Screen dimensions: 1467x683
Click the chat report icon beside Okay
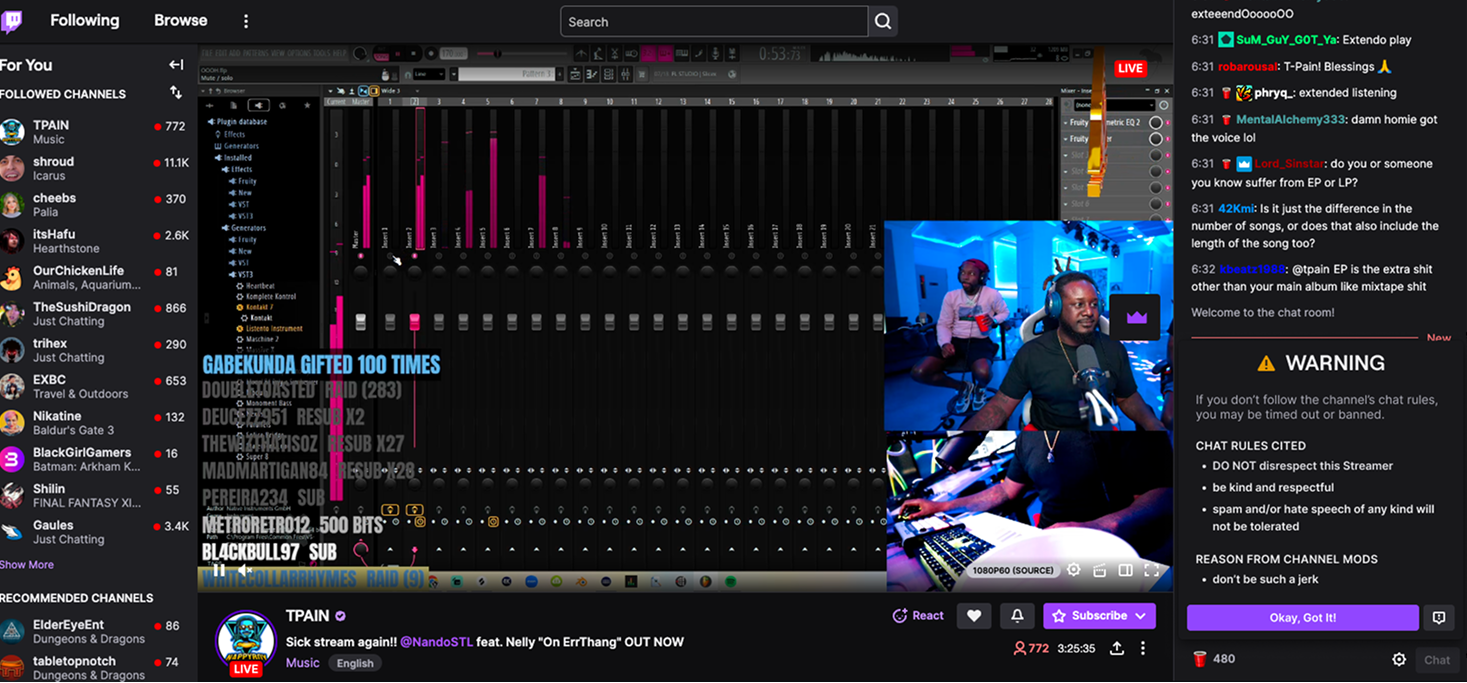(x=1439, y=618)
